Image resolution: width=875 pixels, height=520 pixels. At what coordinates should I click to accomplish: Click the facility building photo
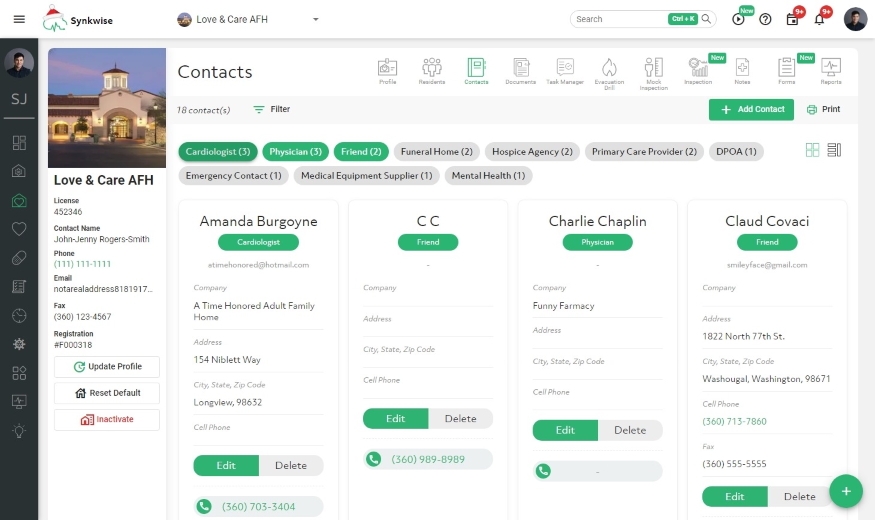tap(107, 108)
